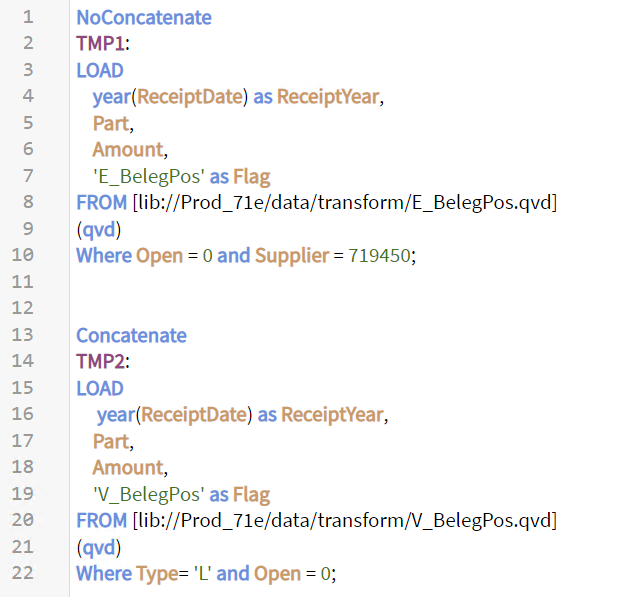638x597 pixels.
Task: Click line number 22 in the gutter
Action: pos(22,573)
